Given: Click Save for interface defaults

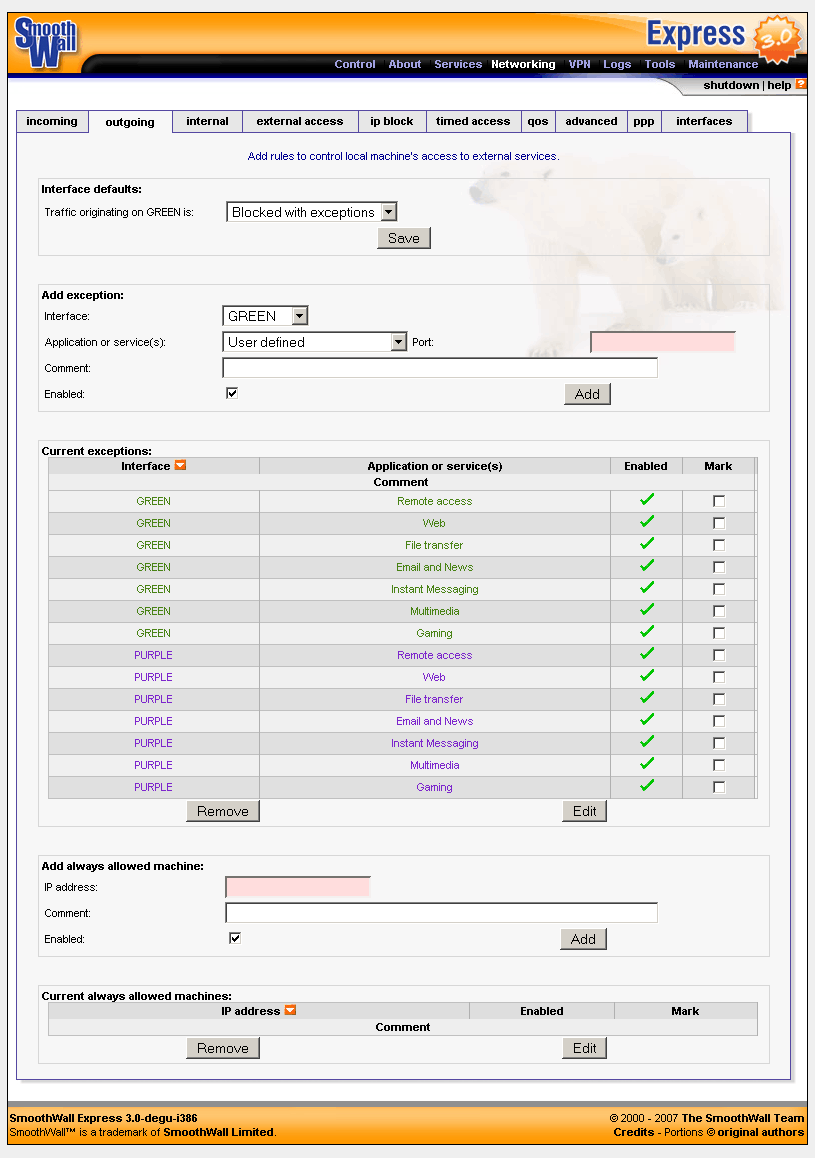Looking at the screenshot, I should click(x=404, y=238).
